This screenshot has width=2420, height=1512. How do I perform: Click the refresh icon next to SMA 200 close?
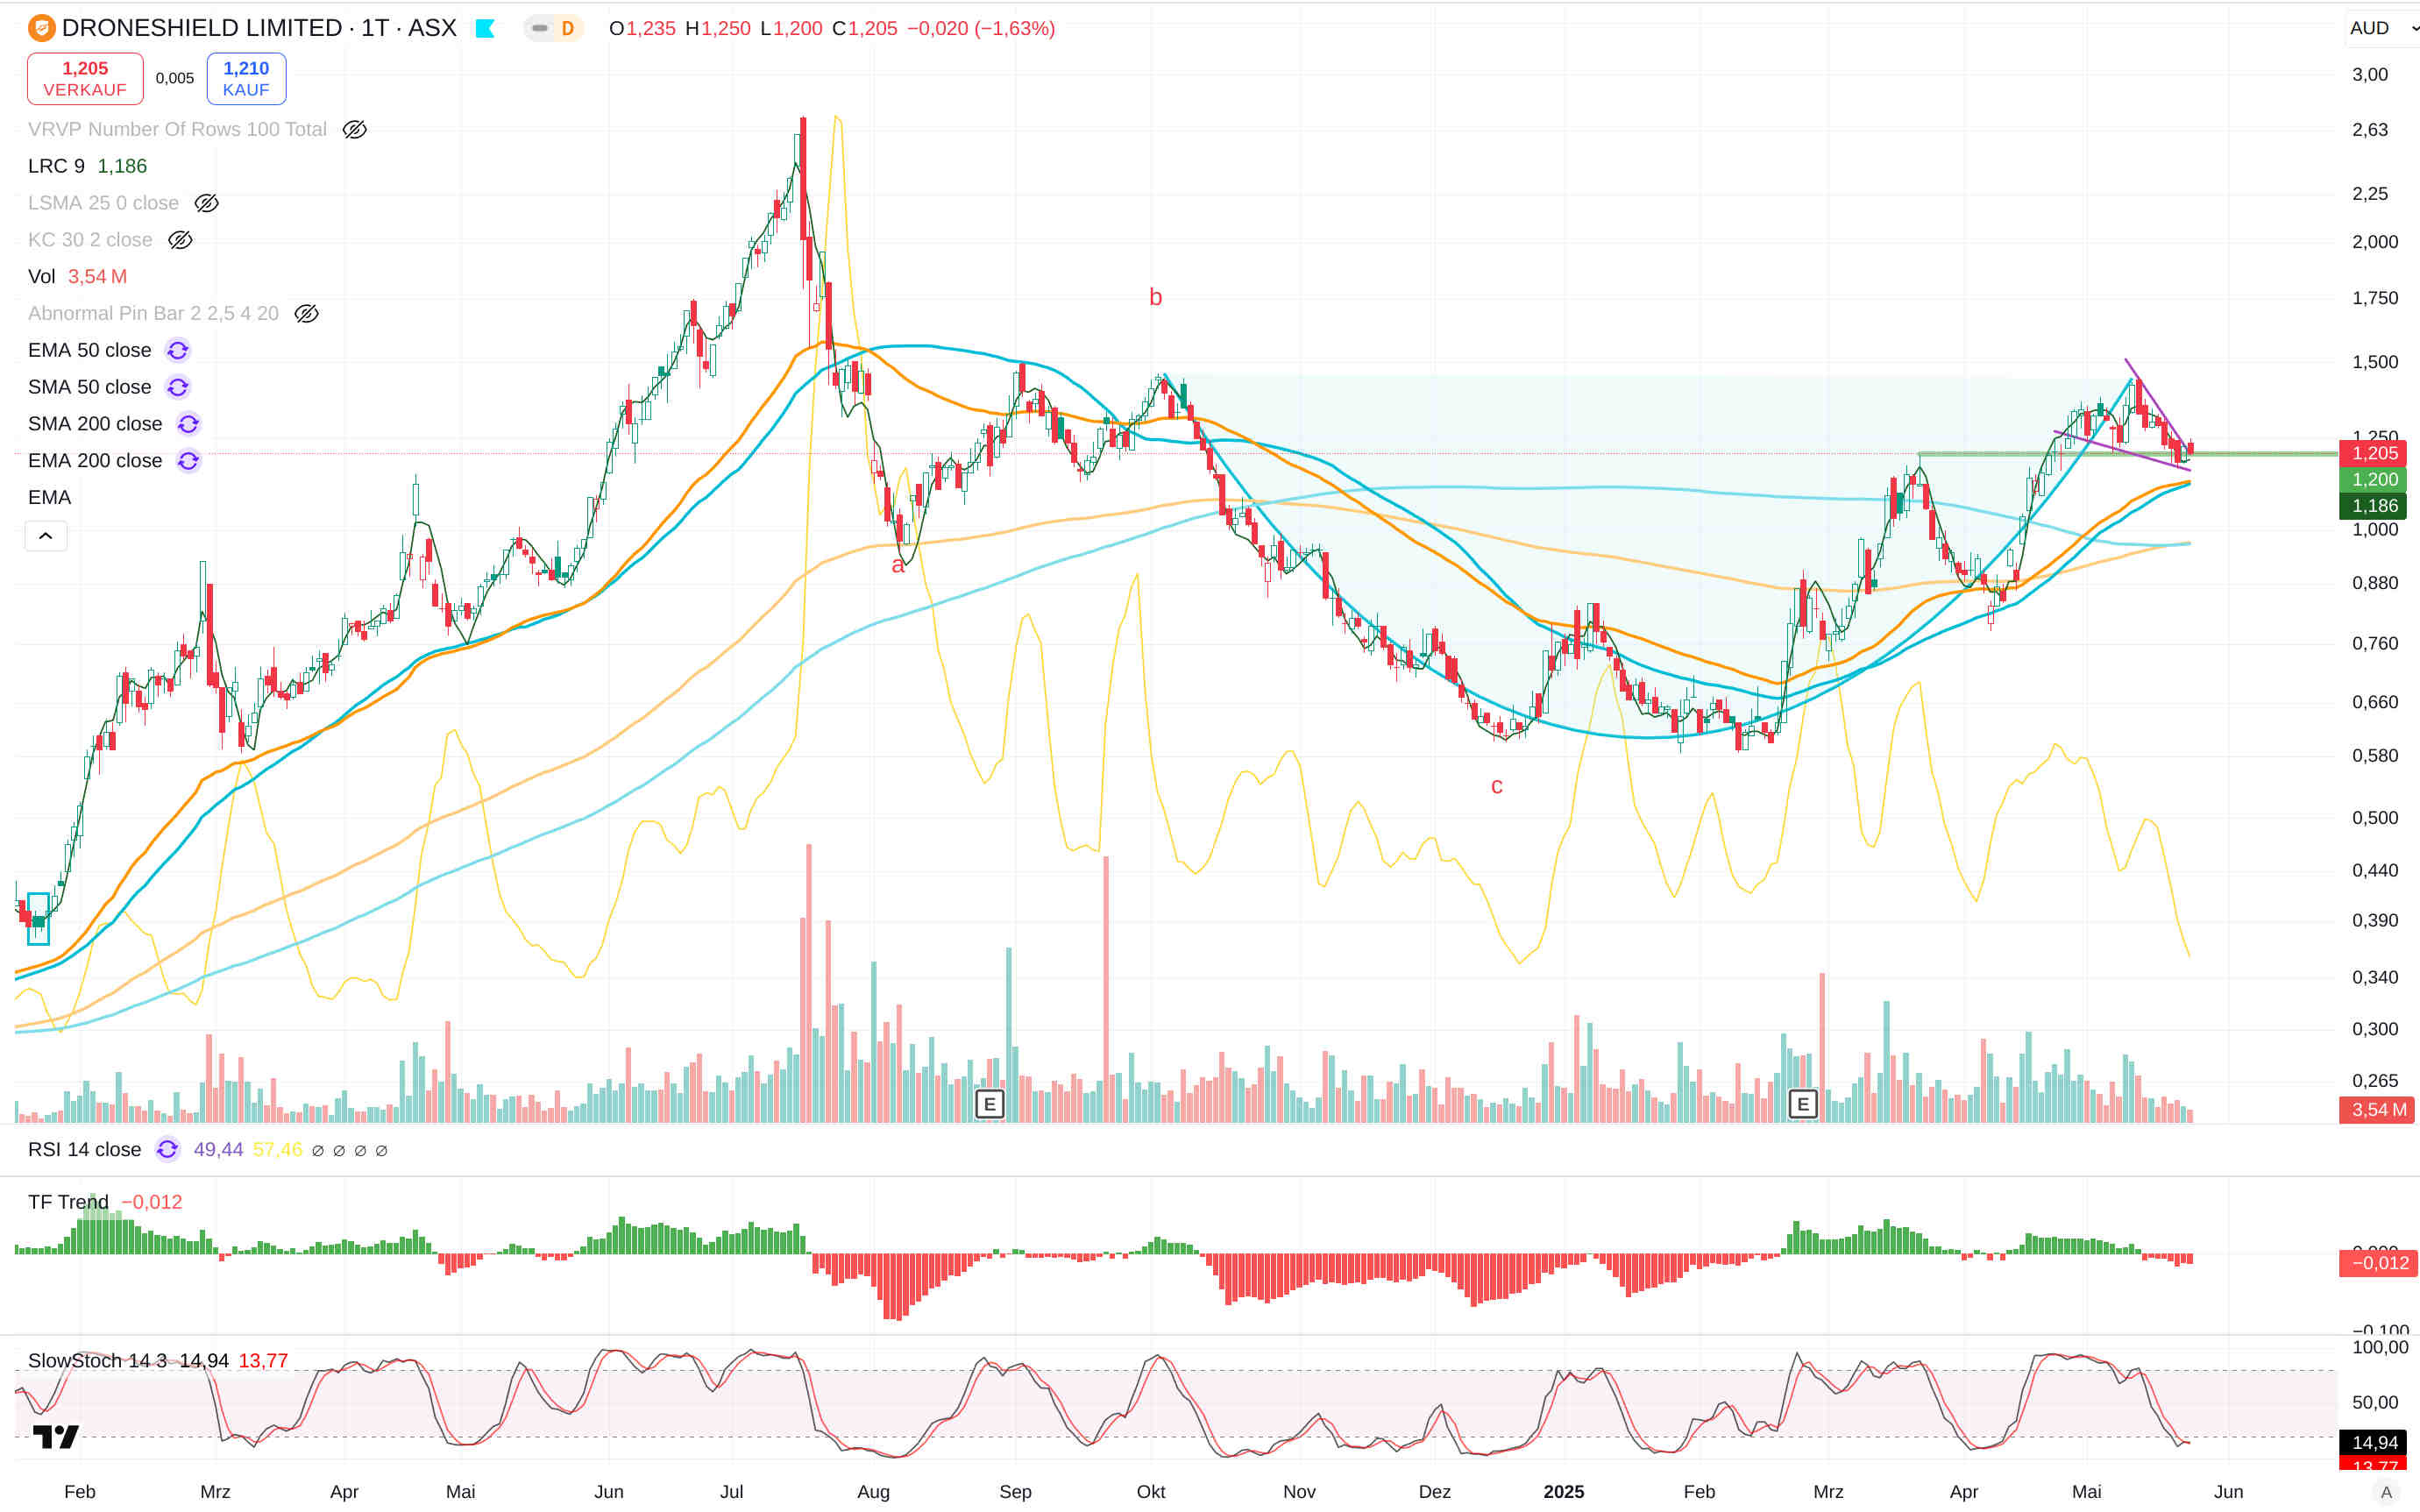pyautogui.click(x=188, y=424)
